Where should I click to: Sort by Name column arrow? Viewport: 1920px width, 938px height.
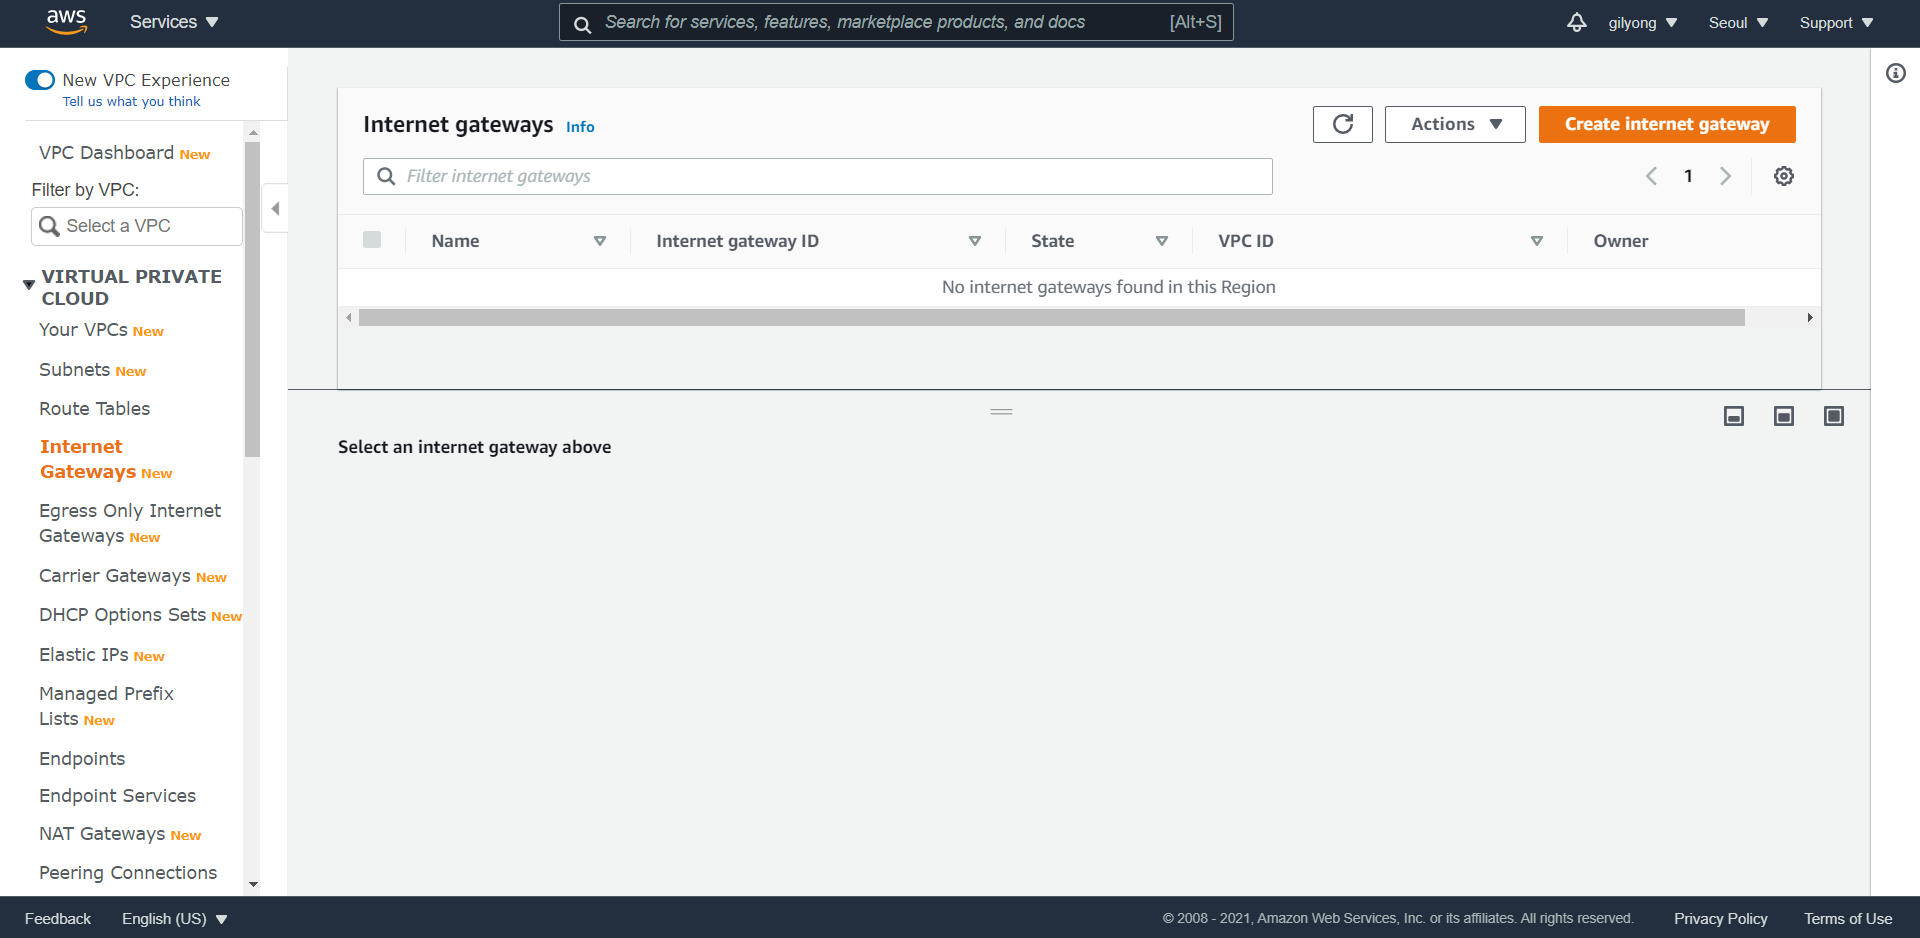600,241
